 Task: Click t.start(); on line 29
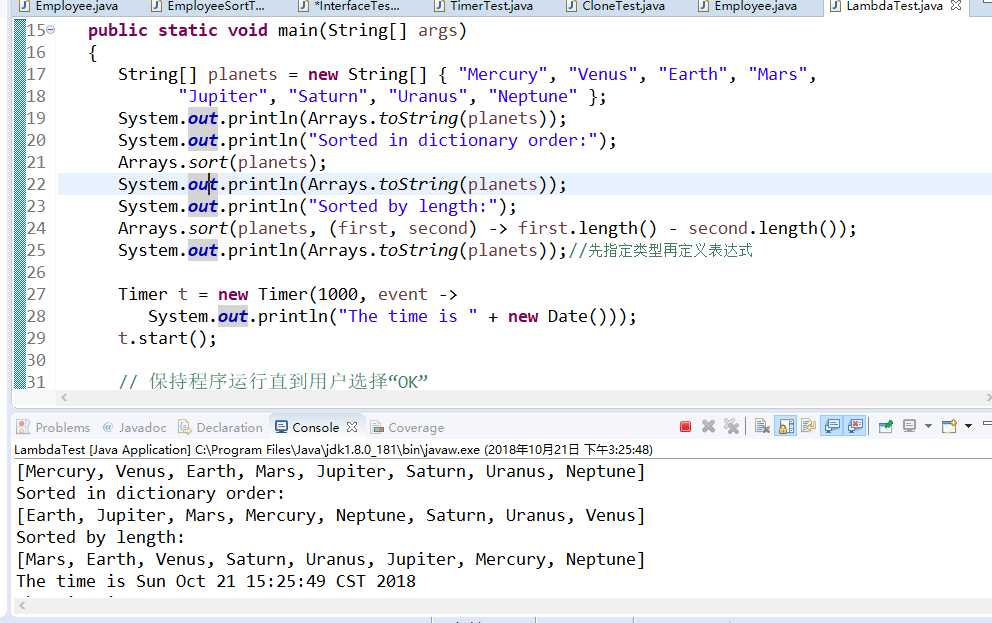click(x=167, y=338)
